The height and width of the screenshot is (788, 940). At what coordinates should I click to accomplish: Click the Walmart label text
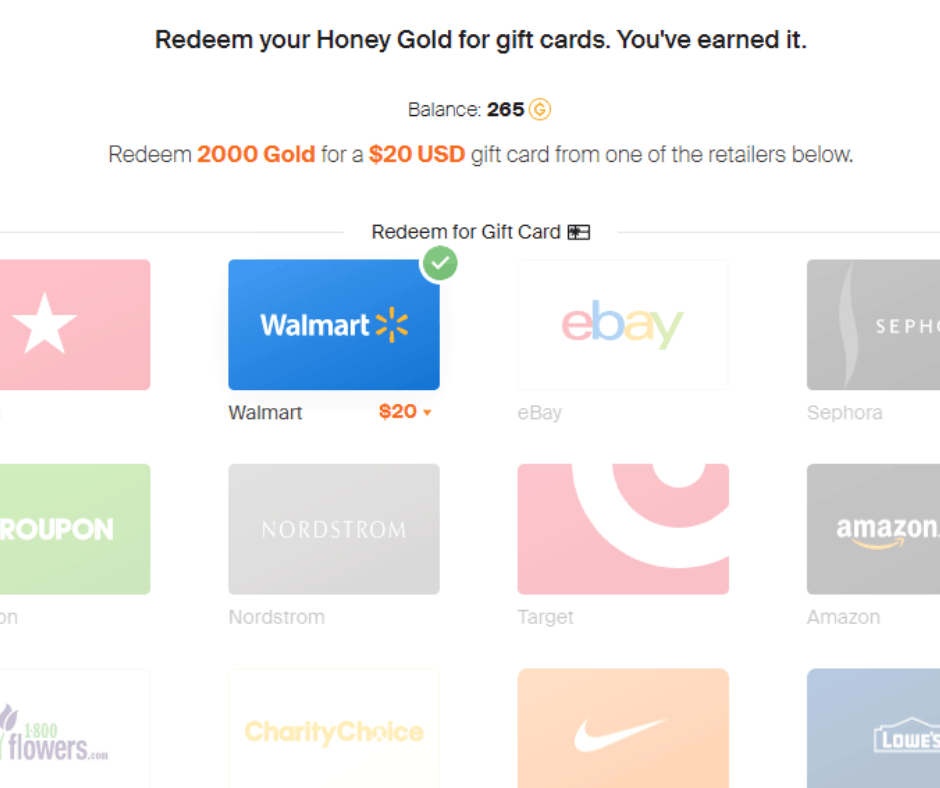point(265,413)
